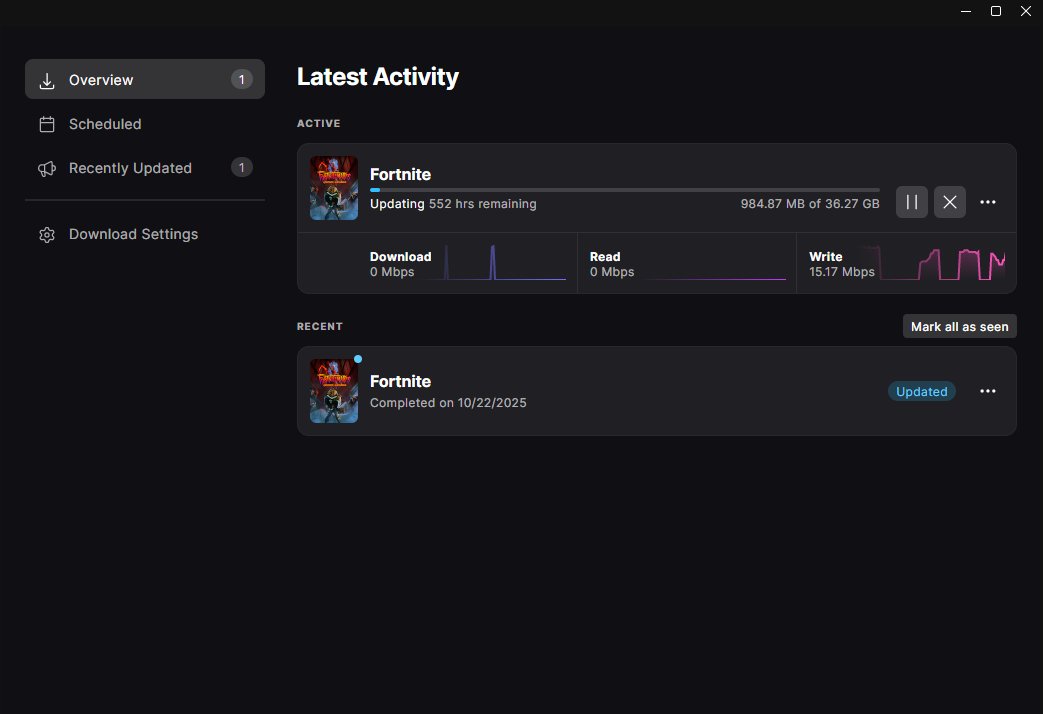The image size is (1043, 714).
Task: Click 'Completed on 10/22/2025' text
Action: (x=448, y=403)
